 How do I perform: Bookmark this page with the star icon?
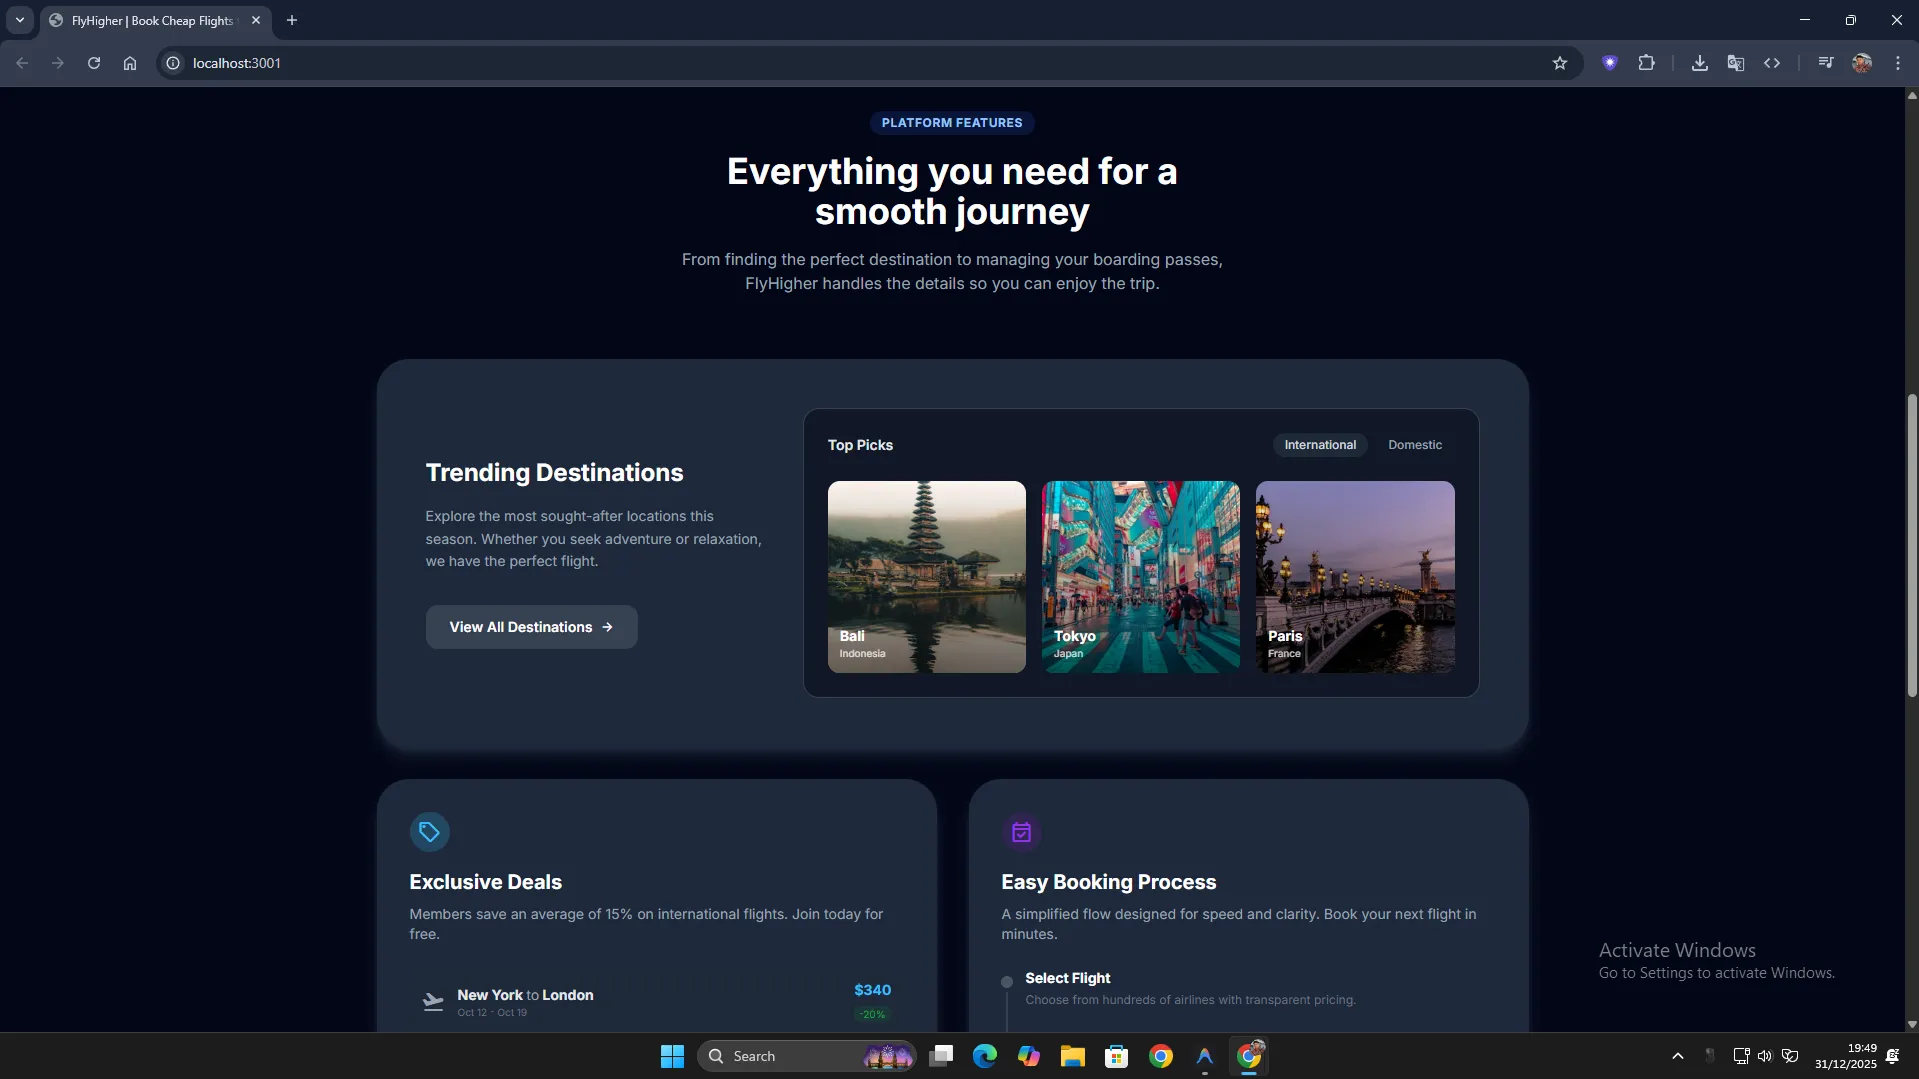click(1559, 63)
